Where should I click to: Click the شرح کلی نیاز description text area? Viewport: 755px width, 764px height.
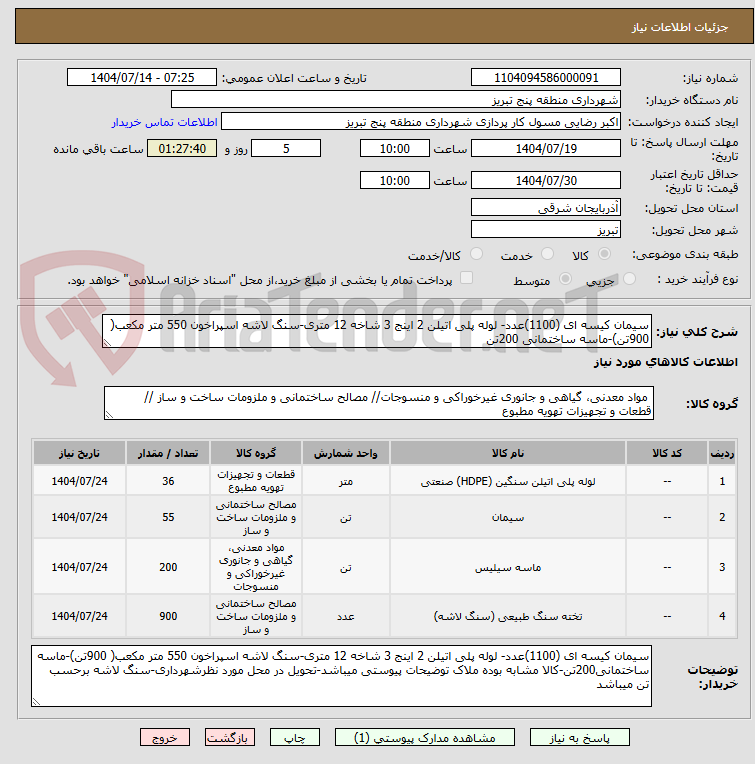pyautogui.click(x=377, y=331)
